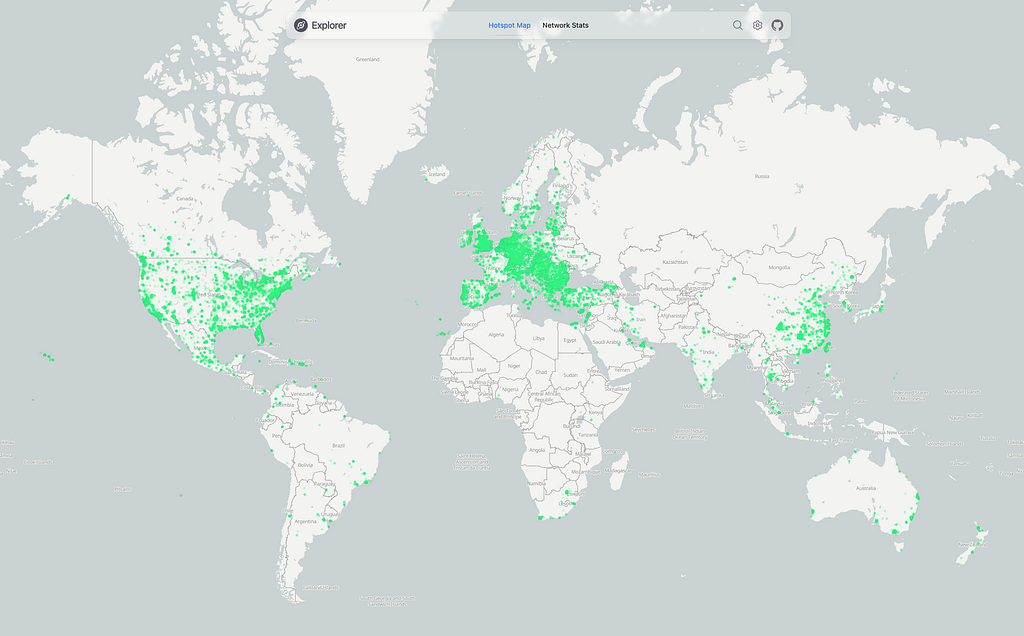
Task: Switch to the Network Stats tab
Action: 565,25
